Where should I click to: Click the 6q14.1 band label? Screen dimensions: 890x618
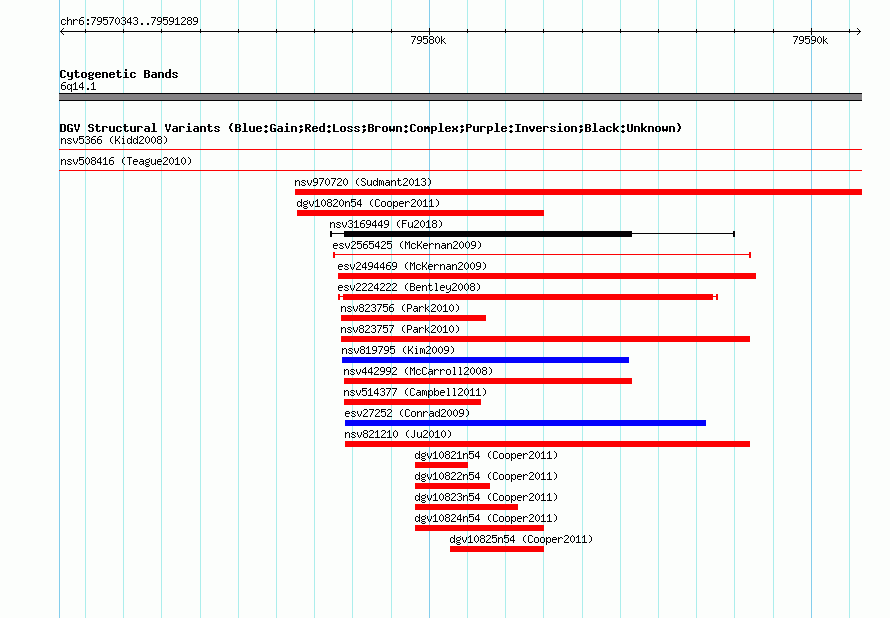(x=78, y=86)
